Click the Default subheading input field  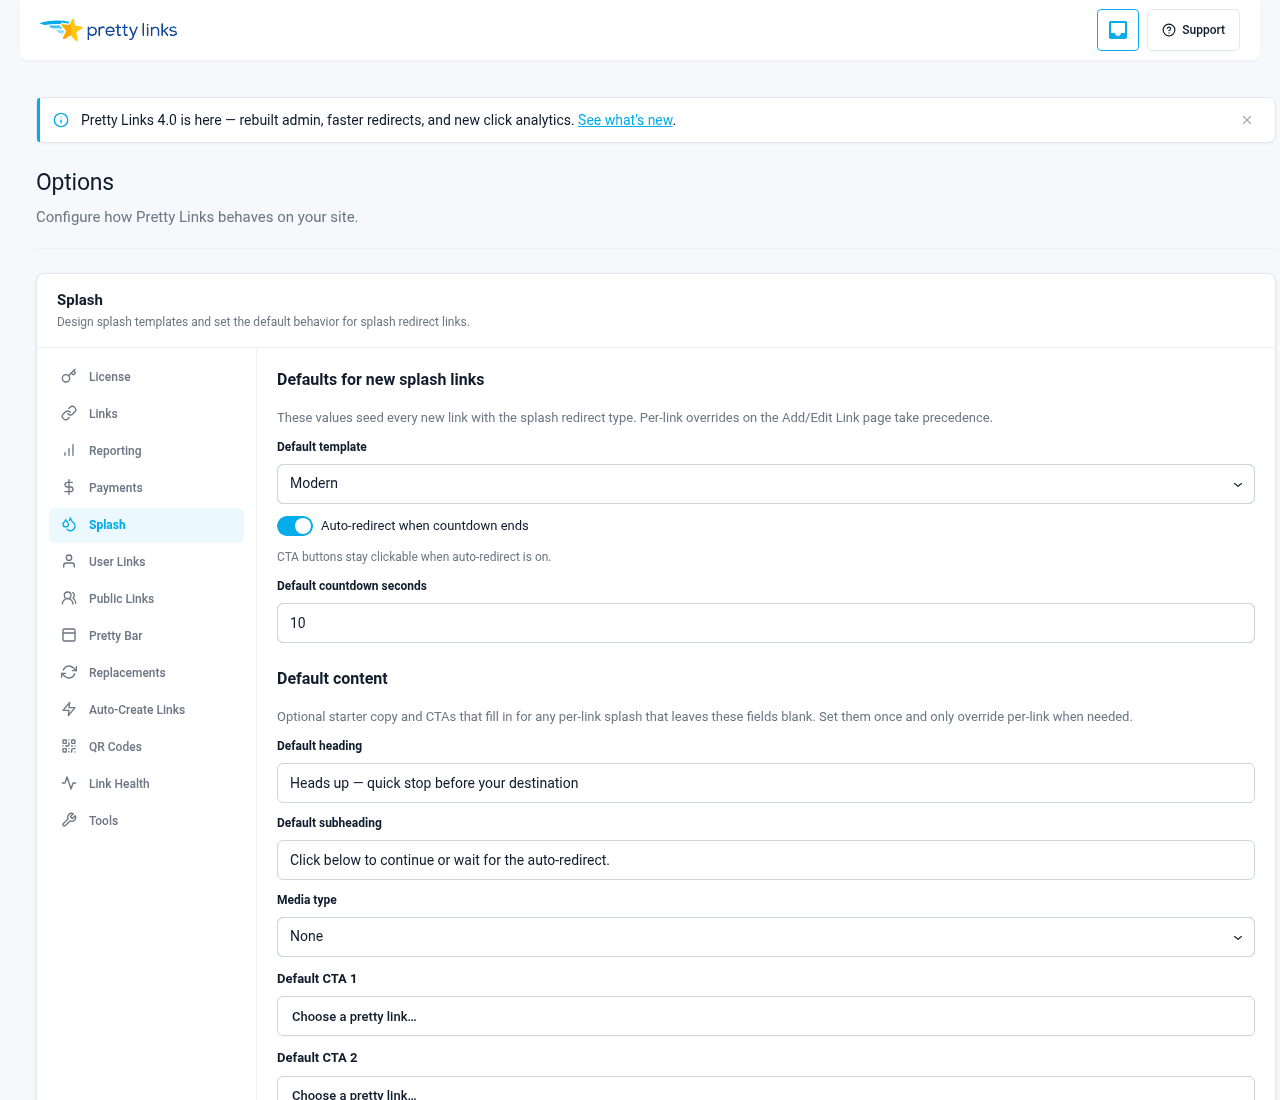tap(765, 860)
